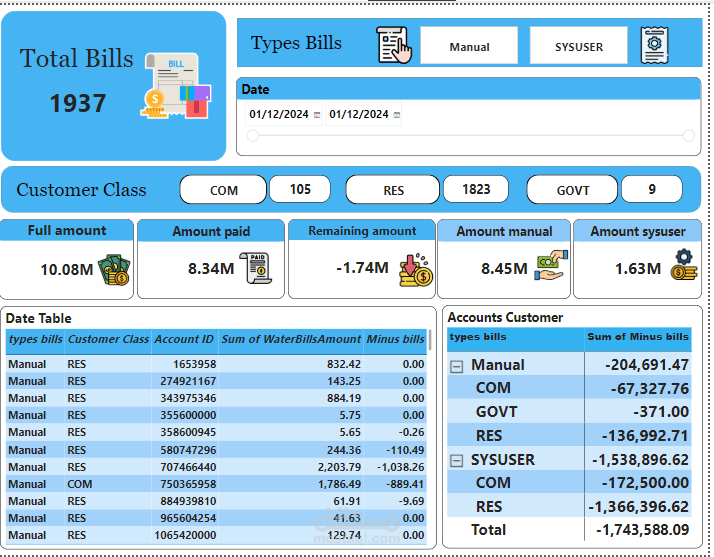Click the -136,992.71 RES value
The height and width of the screenshot is (557, 714).
pos(645,436)
